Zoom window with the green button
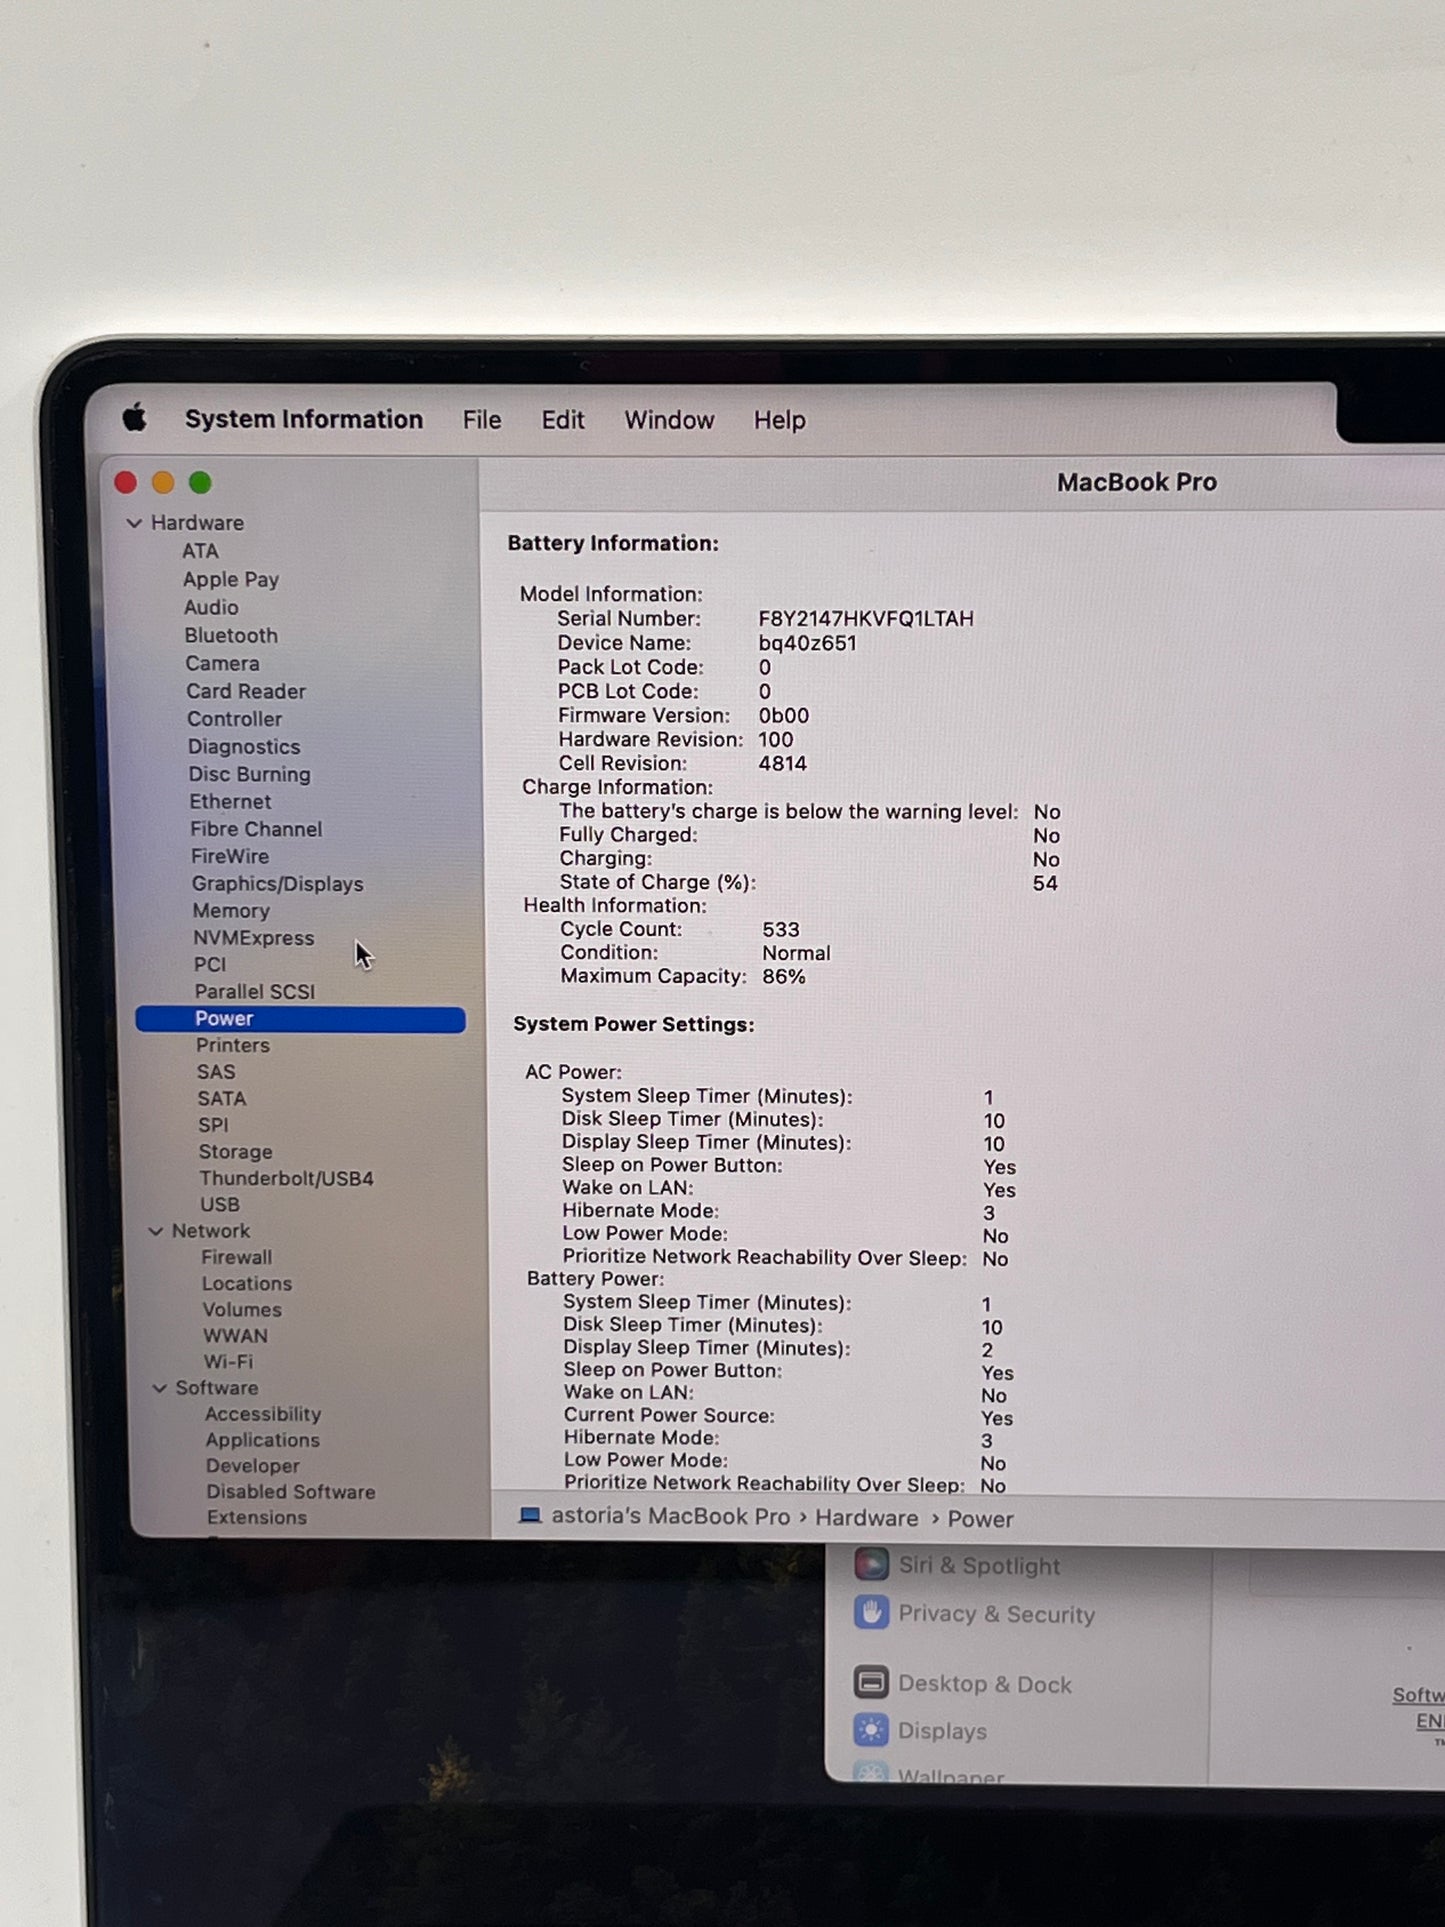Screen dimensions: 1445x1927 coord(200,483)
